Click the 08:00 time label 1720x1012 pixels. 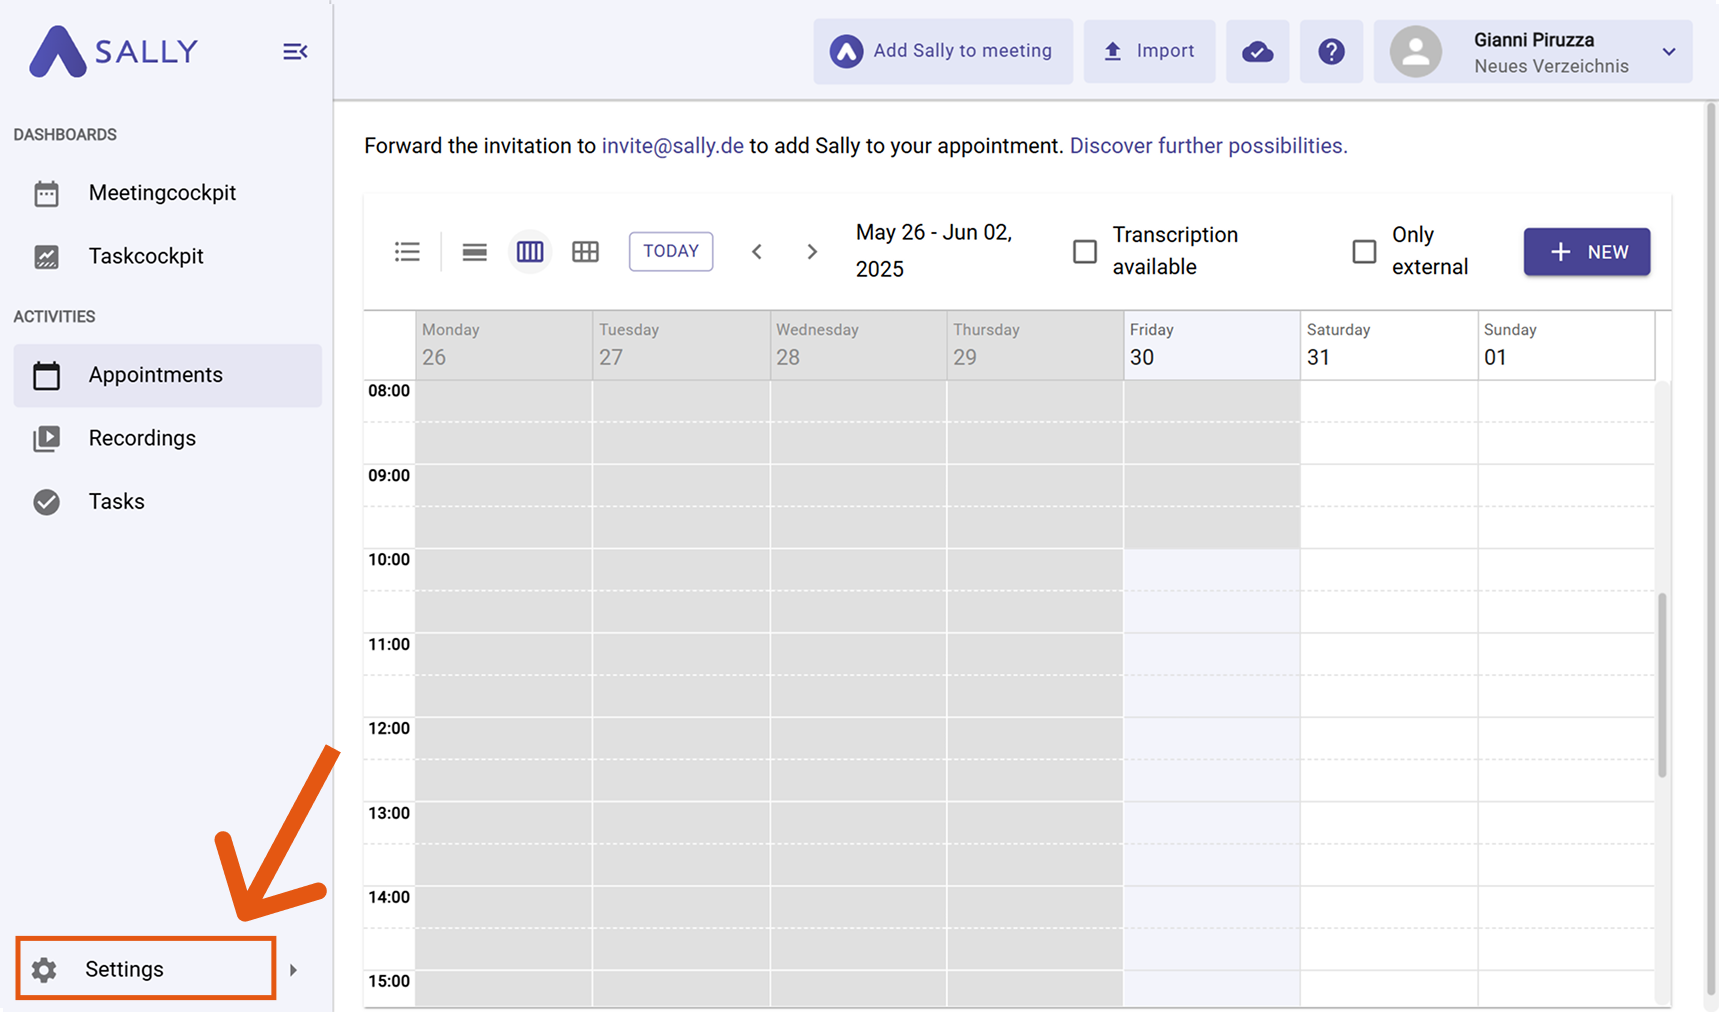click(x=389, y=391)
